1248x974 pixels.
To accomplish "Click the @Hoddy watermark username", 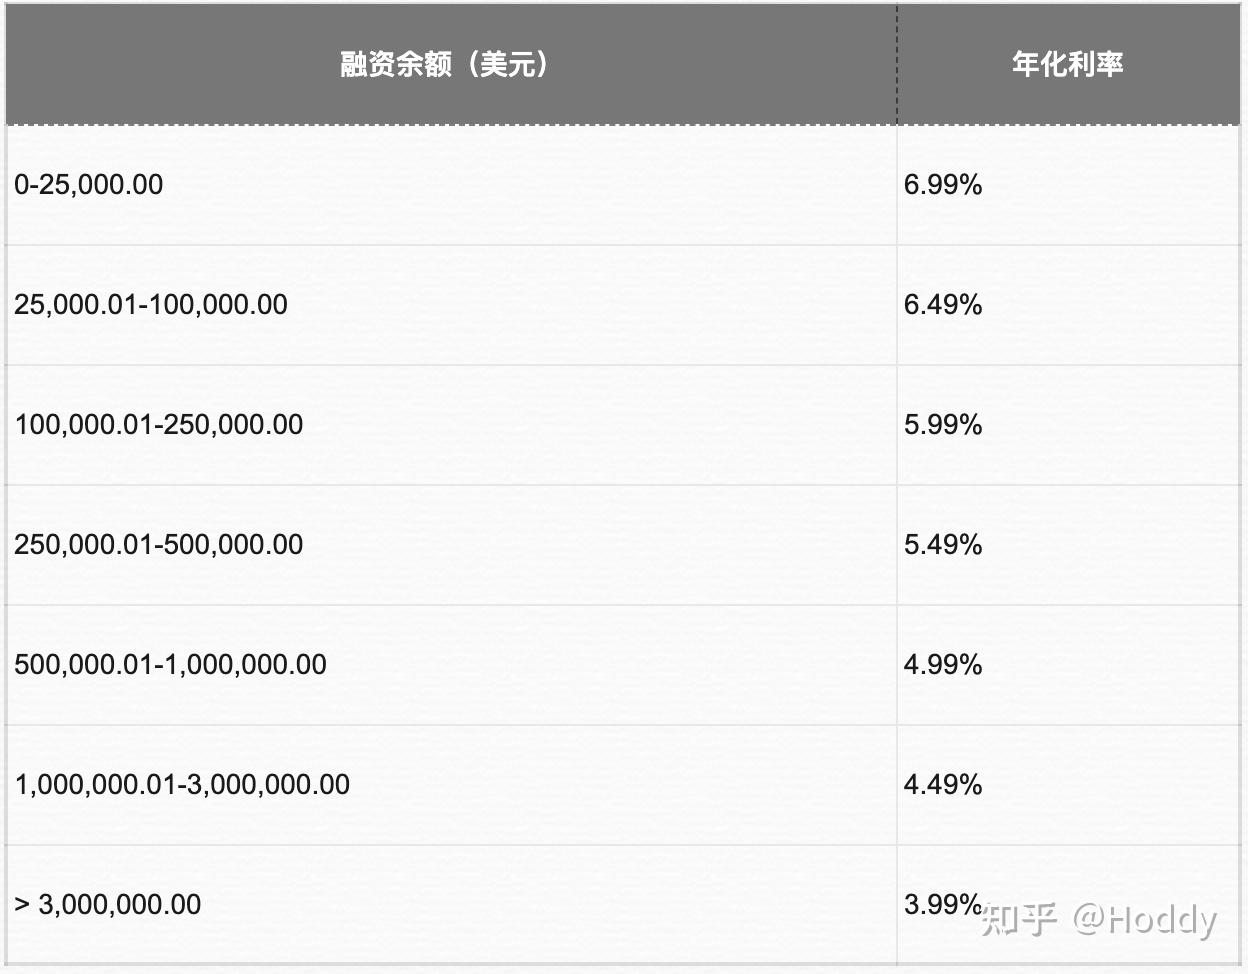I will [1145, 919].
